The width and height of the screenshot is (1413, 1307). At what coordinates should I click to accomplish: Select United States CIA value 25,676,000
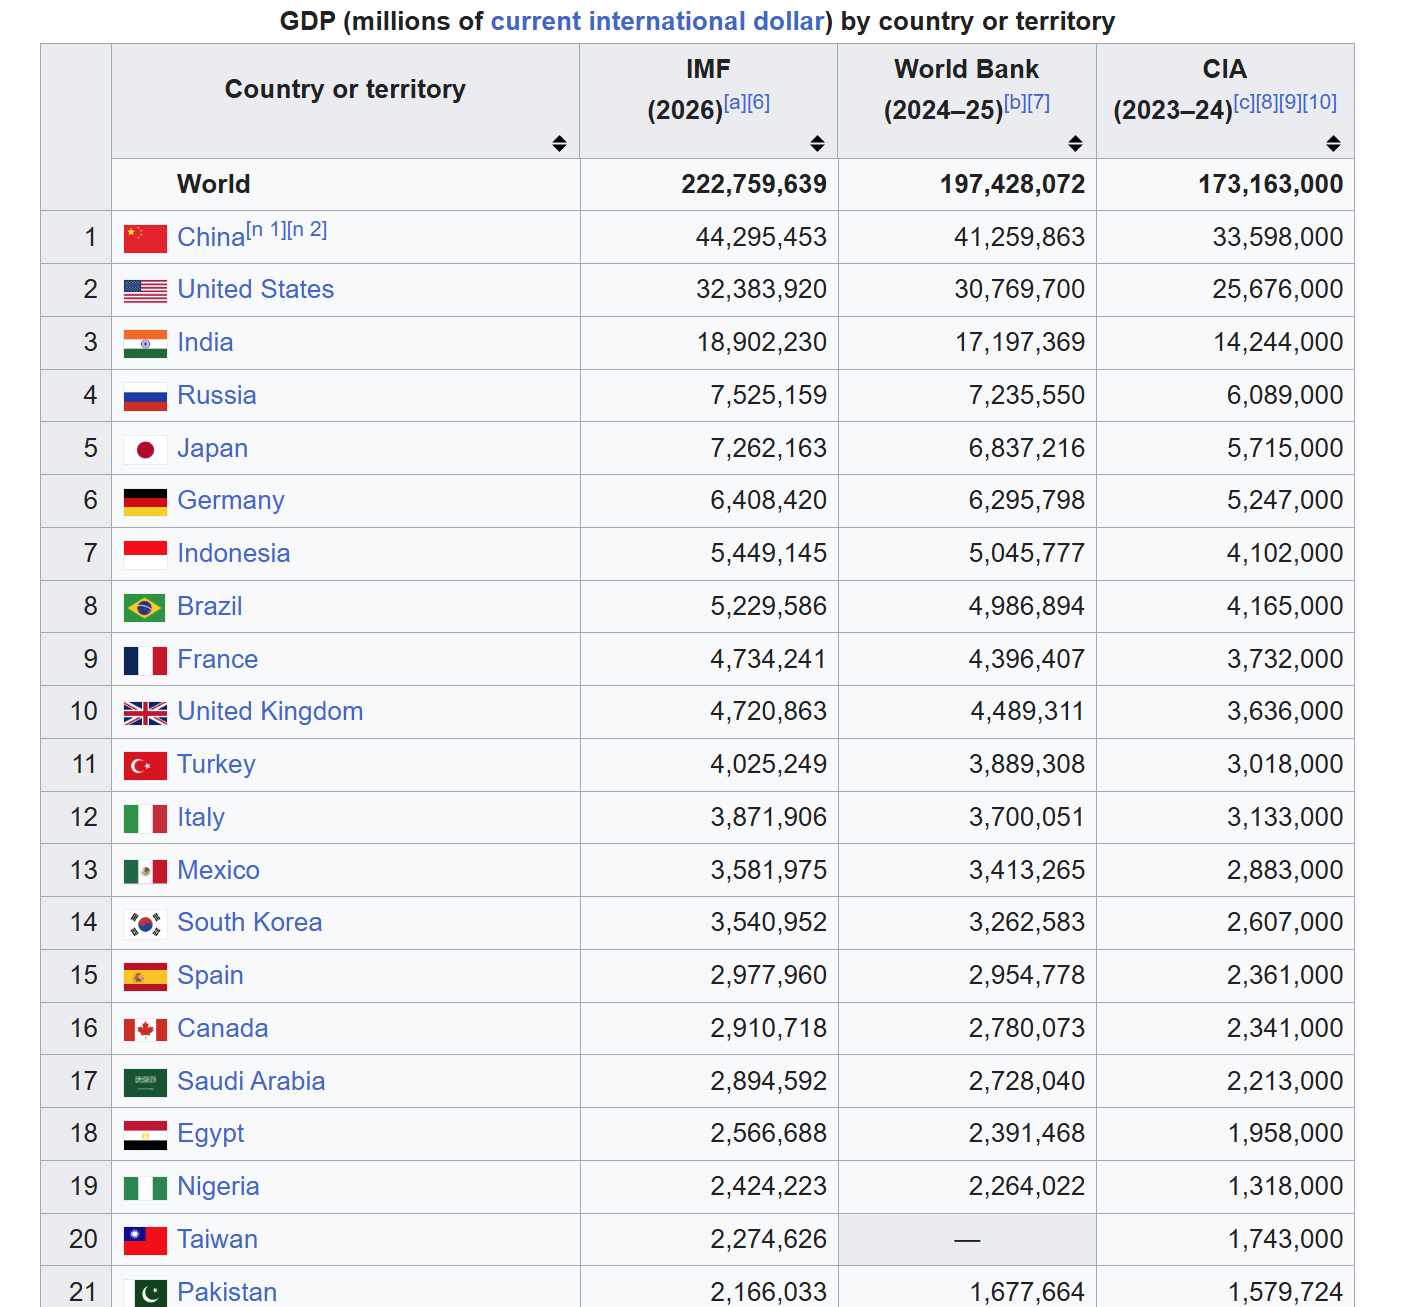pos(1278,289)
